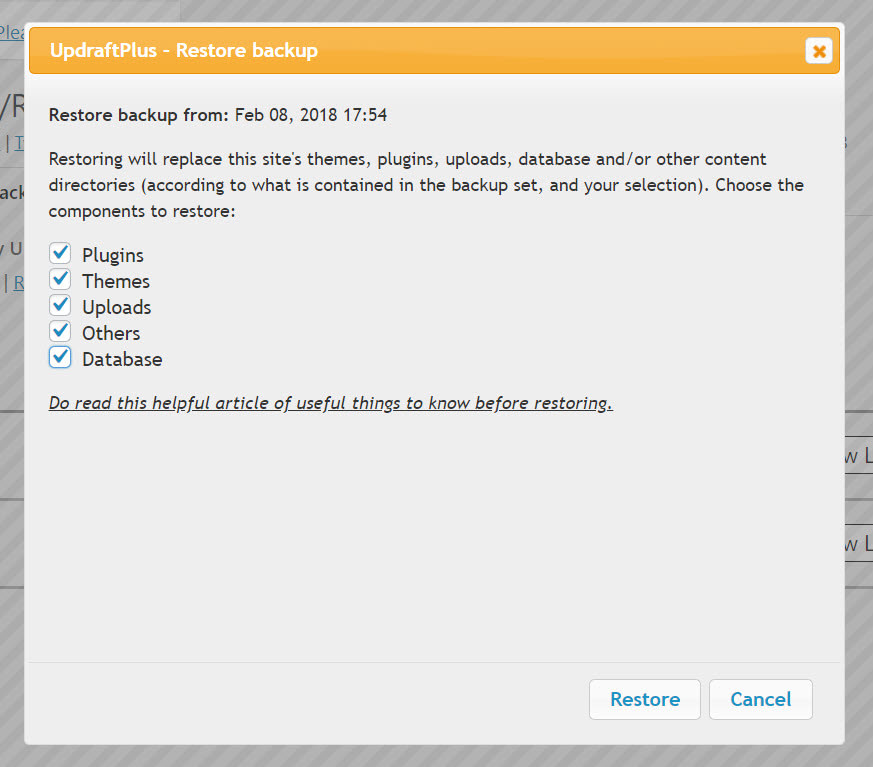Select the Plugins label text
Viewport: 873px width, 767px height.
(x=112, y=255)
